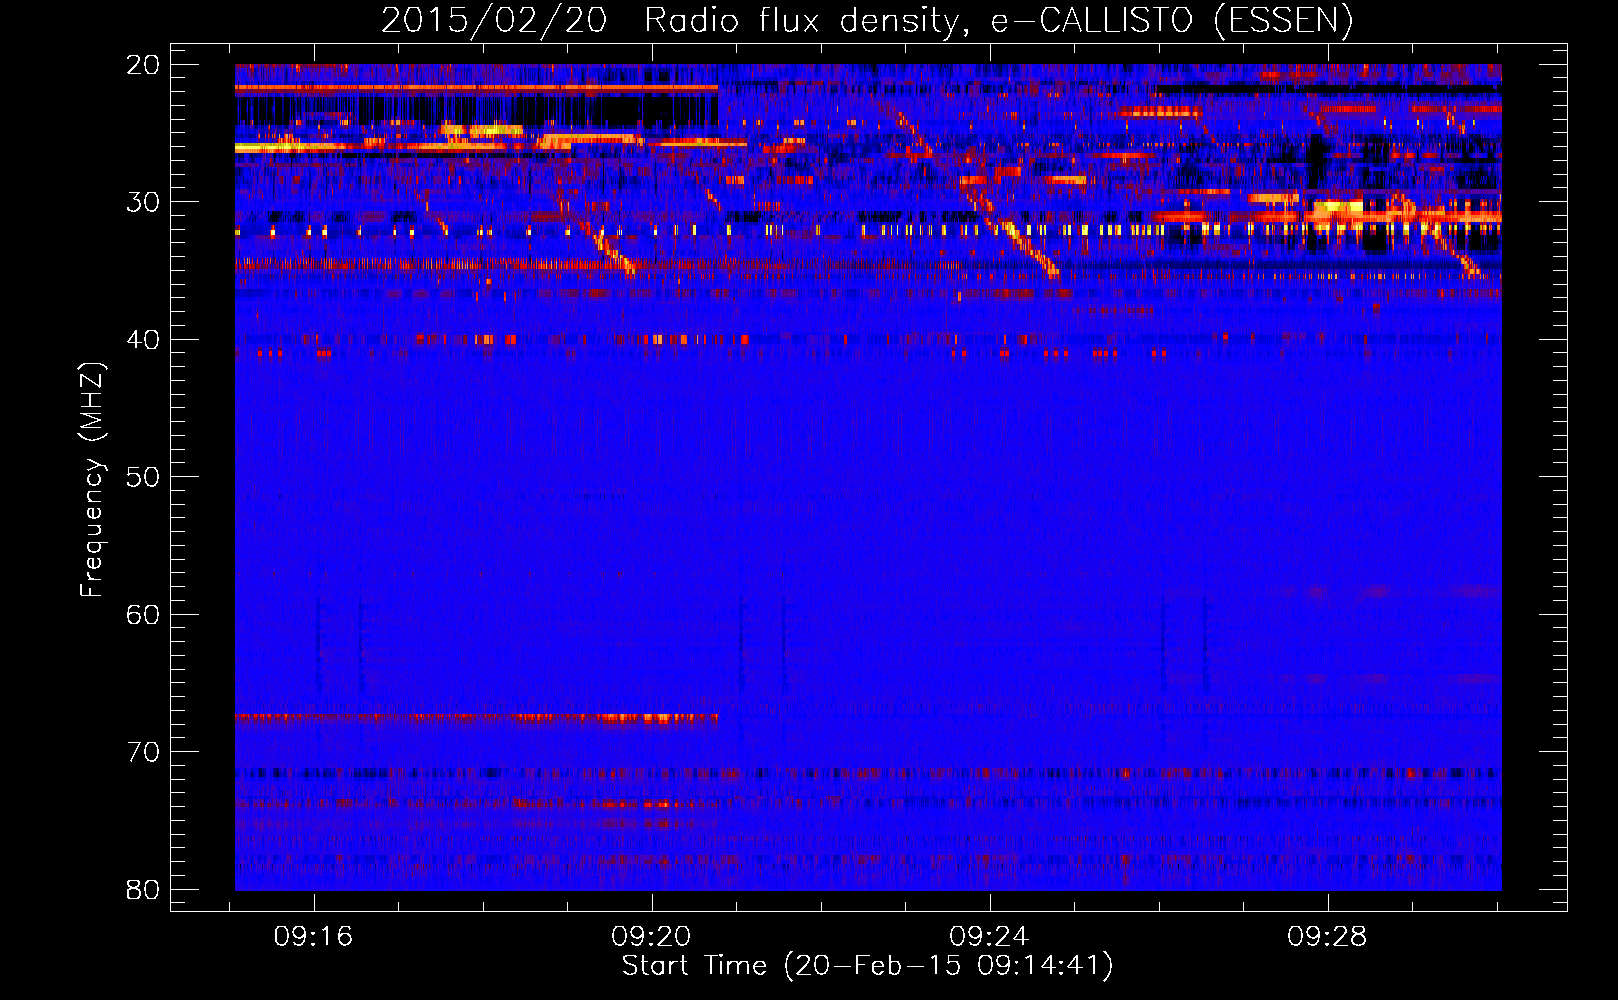
Task: Click the "80" frequency tick label
Action: click(144, 889)
